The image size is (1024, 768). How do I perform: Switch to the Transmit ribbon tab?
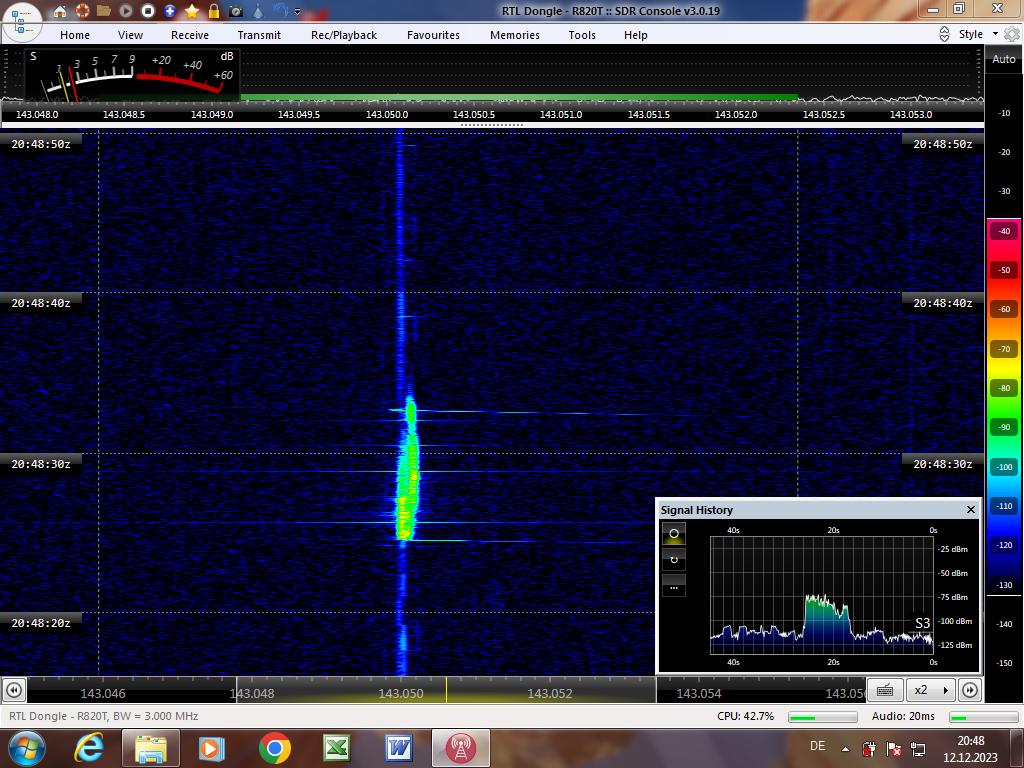259,35
